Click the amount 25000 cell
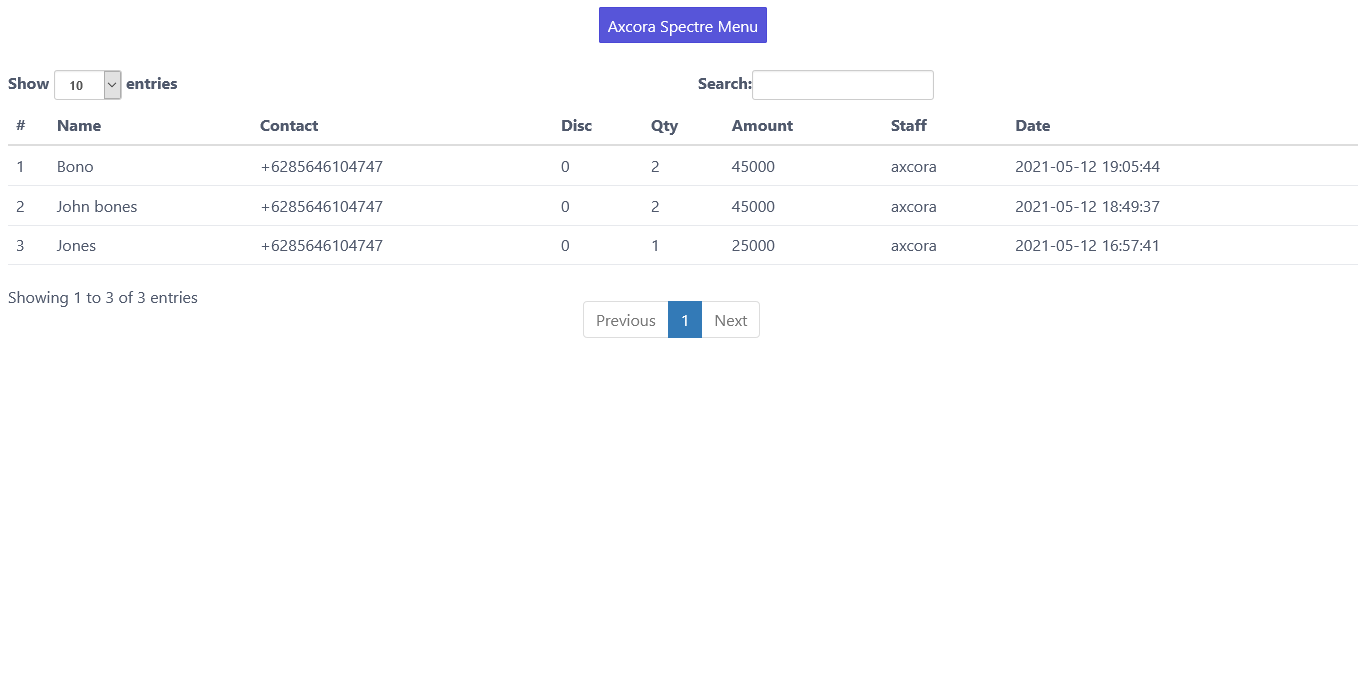 (753, 246)
